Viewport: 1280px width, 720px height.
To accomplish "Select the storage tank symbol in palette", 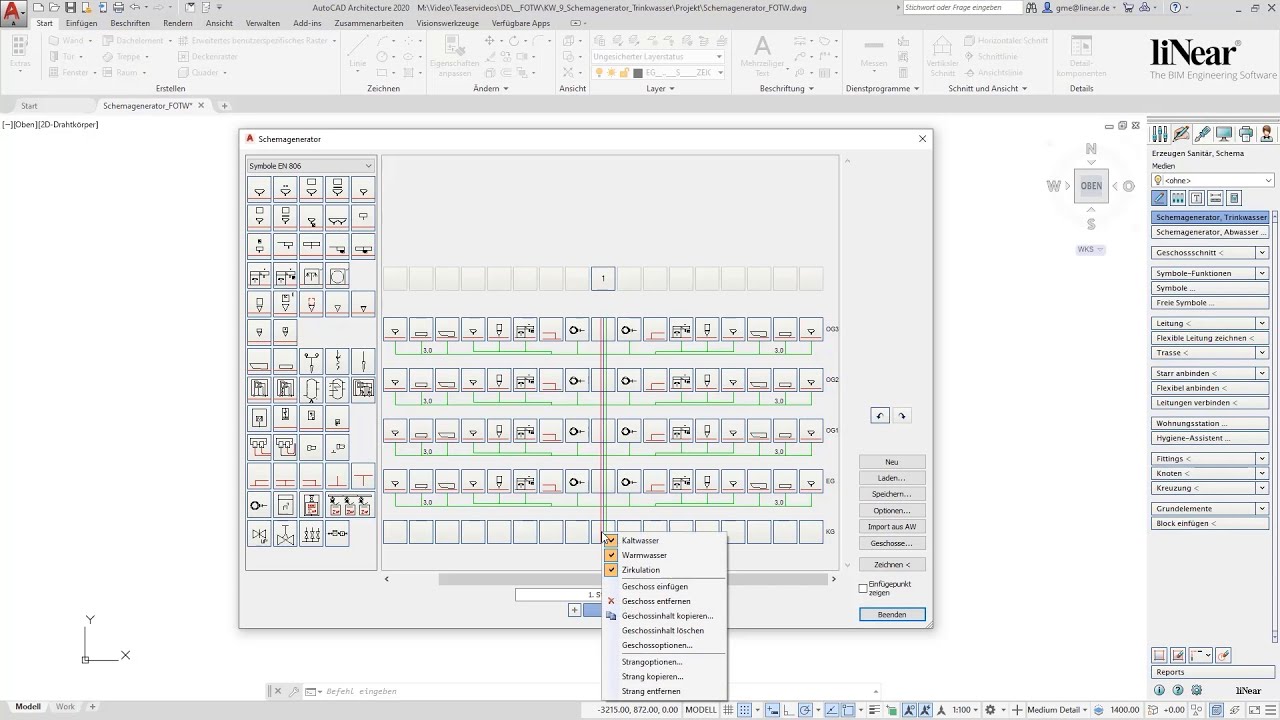I will click(311, 390).
